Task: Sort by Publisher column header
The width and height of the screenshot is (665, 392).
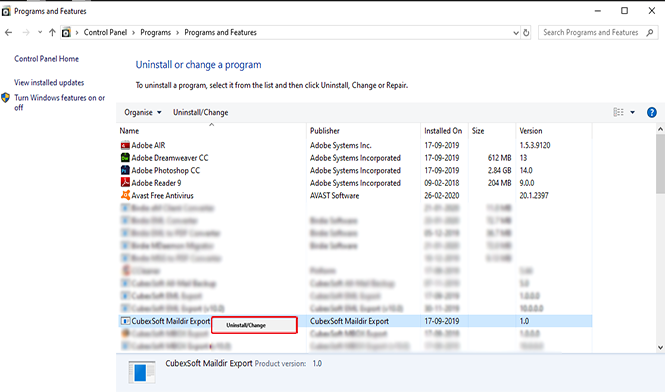Action: coord(325,131)
